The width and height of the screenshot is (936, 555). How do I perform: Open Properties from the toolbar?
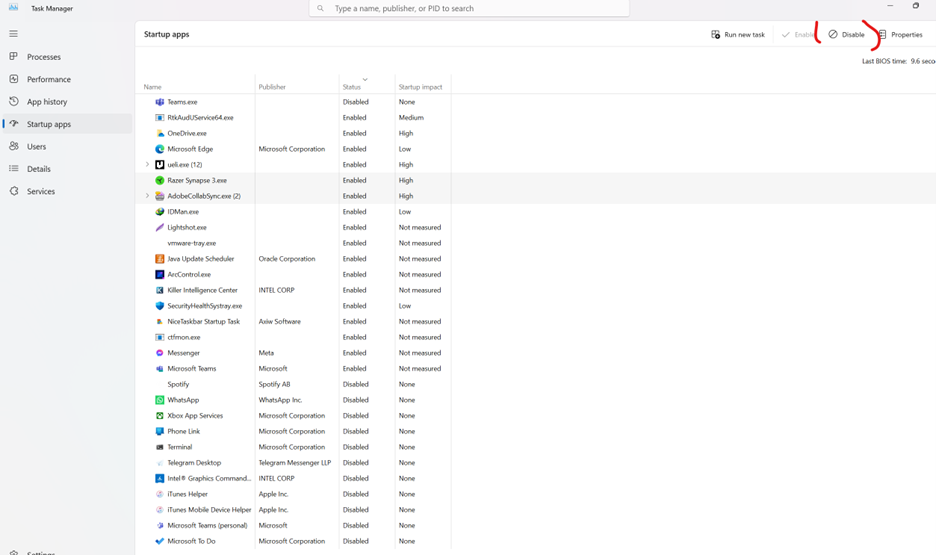click(x=900, y=35)
